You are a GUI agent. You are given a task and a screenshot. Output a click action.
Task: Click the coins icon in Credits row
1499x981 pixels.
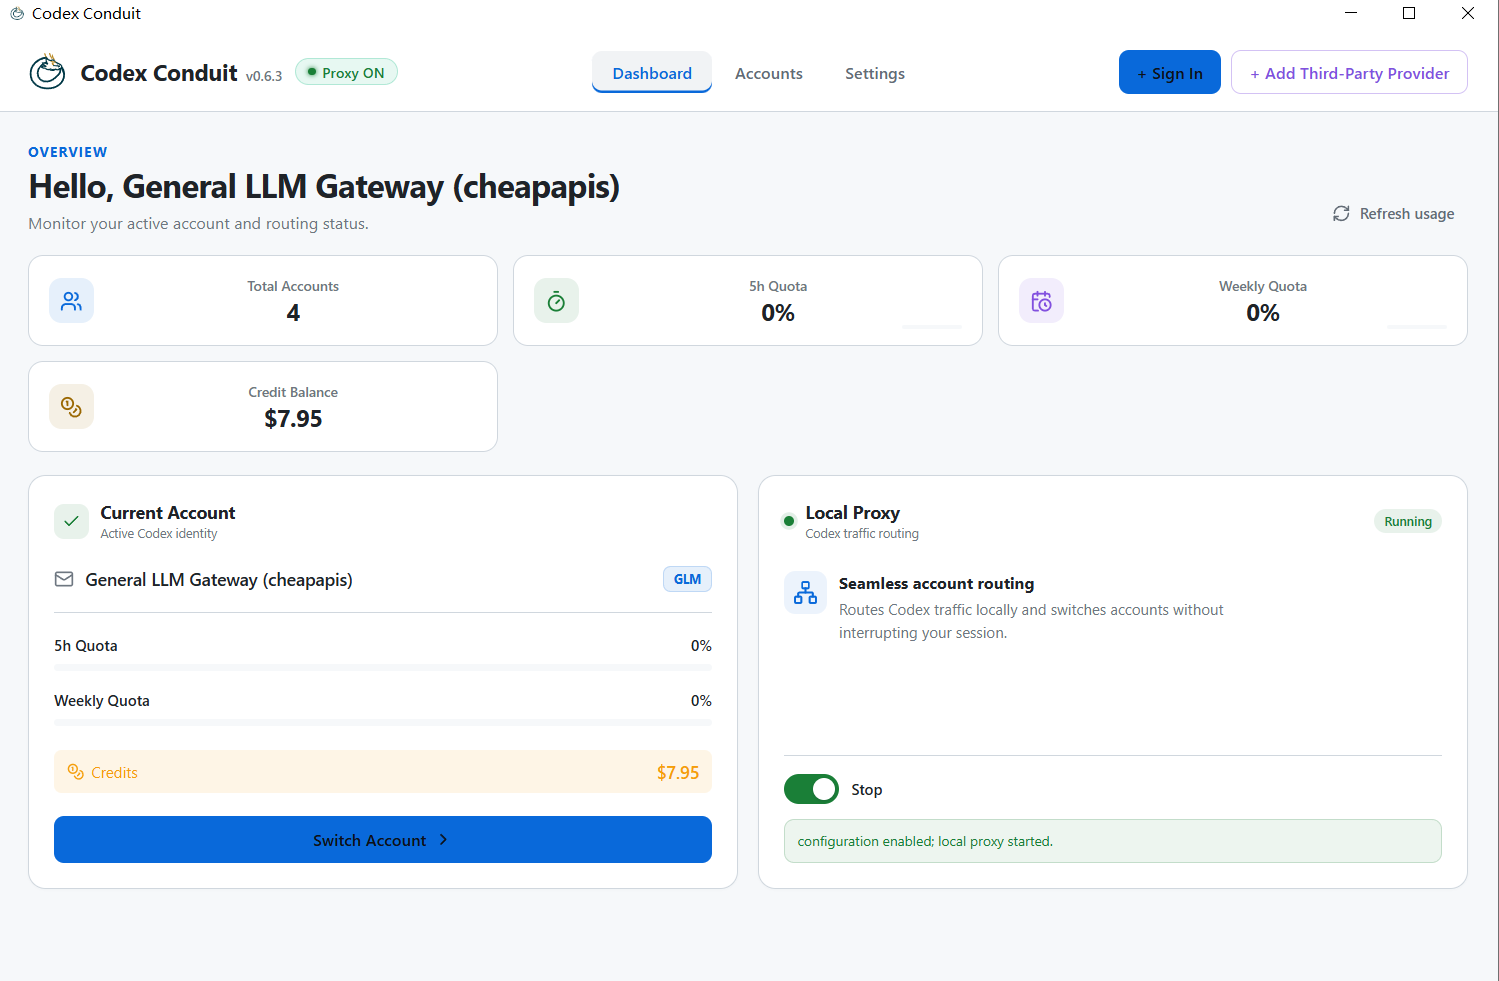click(75, 772)
